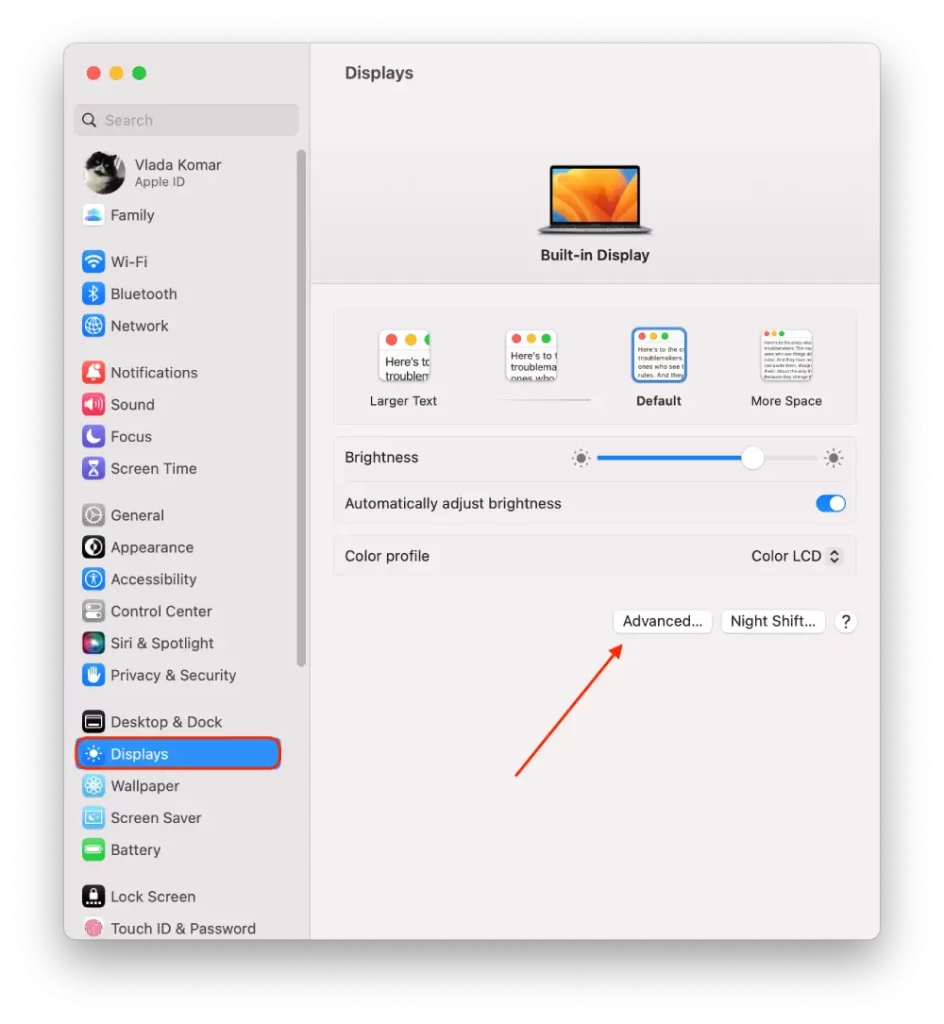Open the Touch ID fingerprint icon
944x1024 pixels.
tap(93, 928)
